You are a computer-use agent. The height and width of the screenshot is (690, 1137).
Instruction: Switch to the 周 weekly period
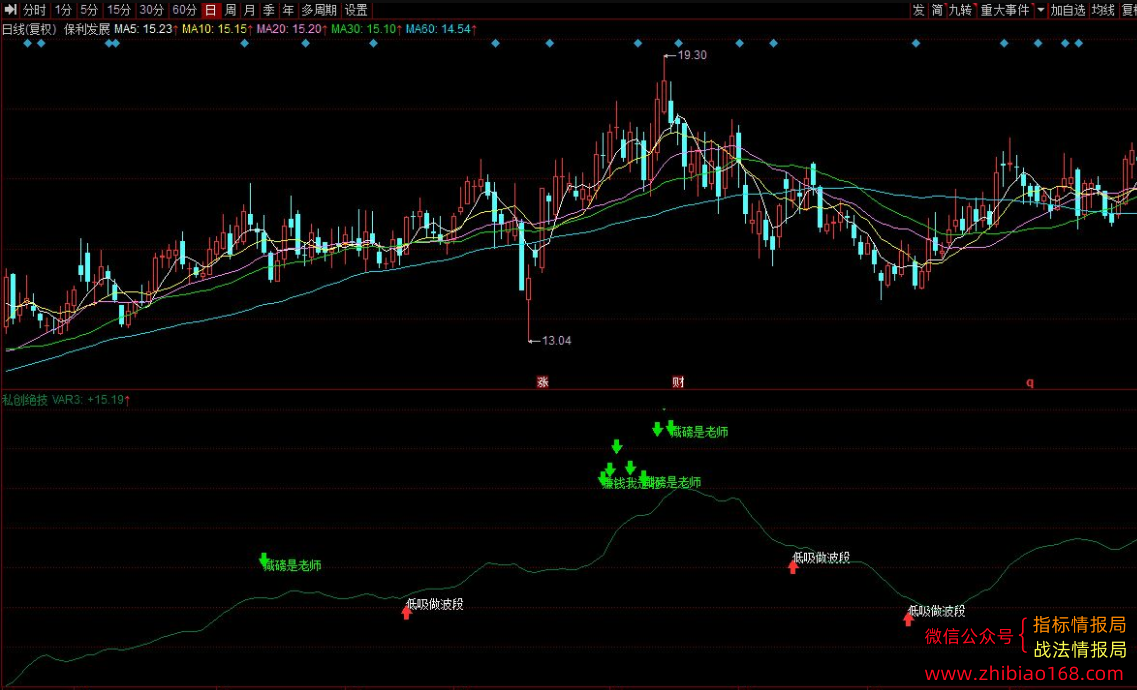point(230,10)
